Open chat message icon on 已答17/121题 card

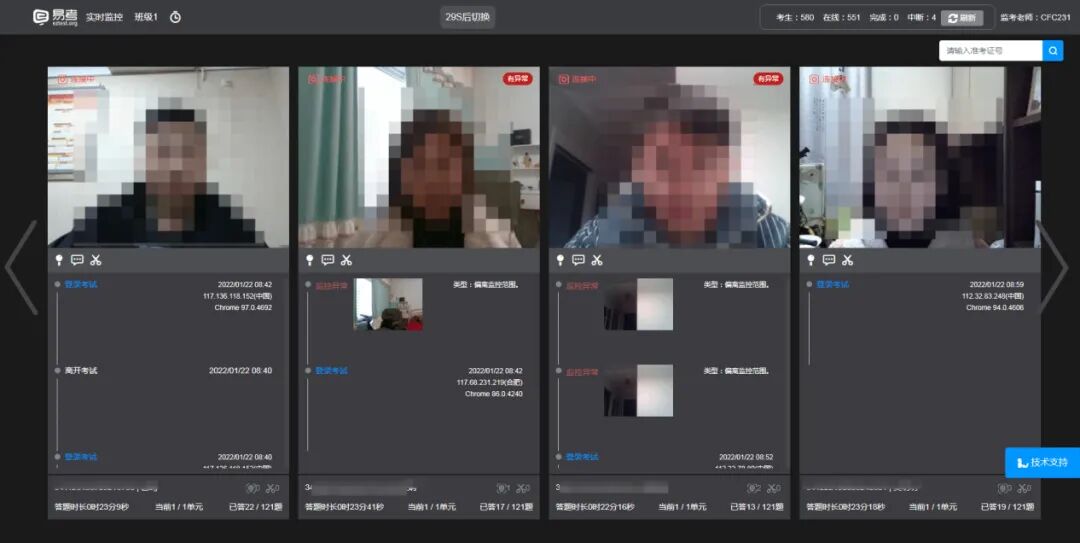click(328, 260)
